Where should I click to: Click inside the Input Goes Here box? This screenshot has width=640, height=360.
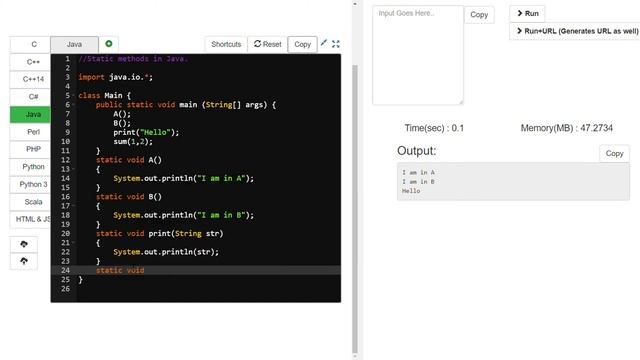(x=418, y=55)
